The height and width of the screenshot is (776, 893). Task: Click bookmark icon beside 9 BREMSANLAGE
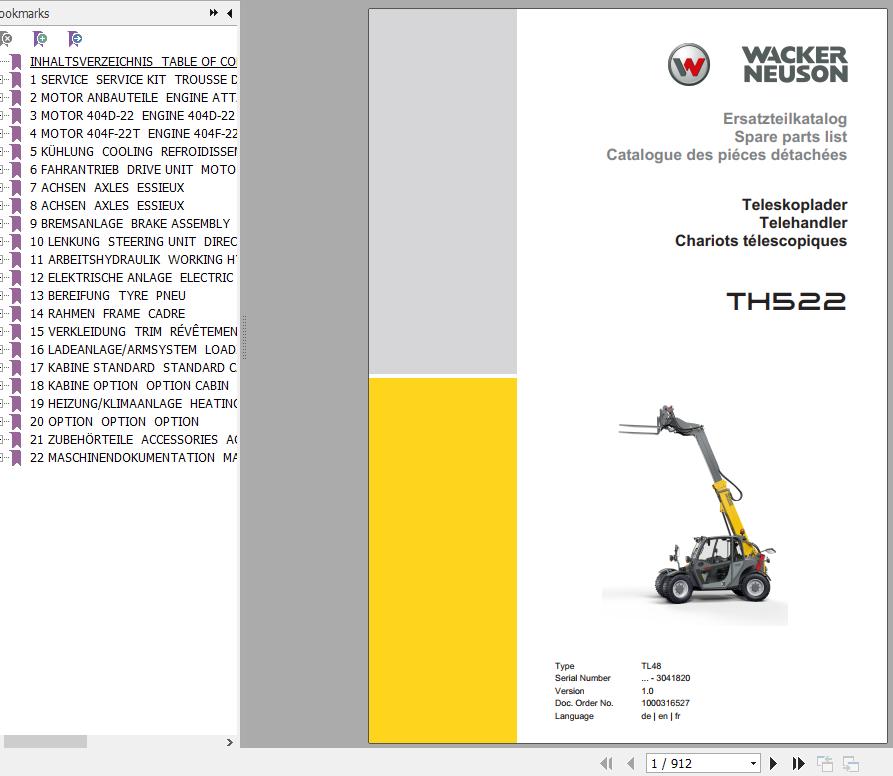point(17,223)
